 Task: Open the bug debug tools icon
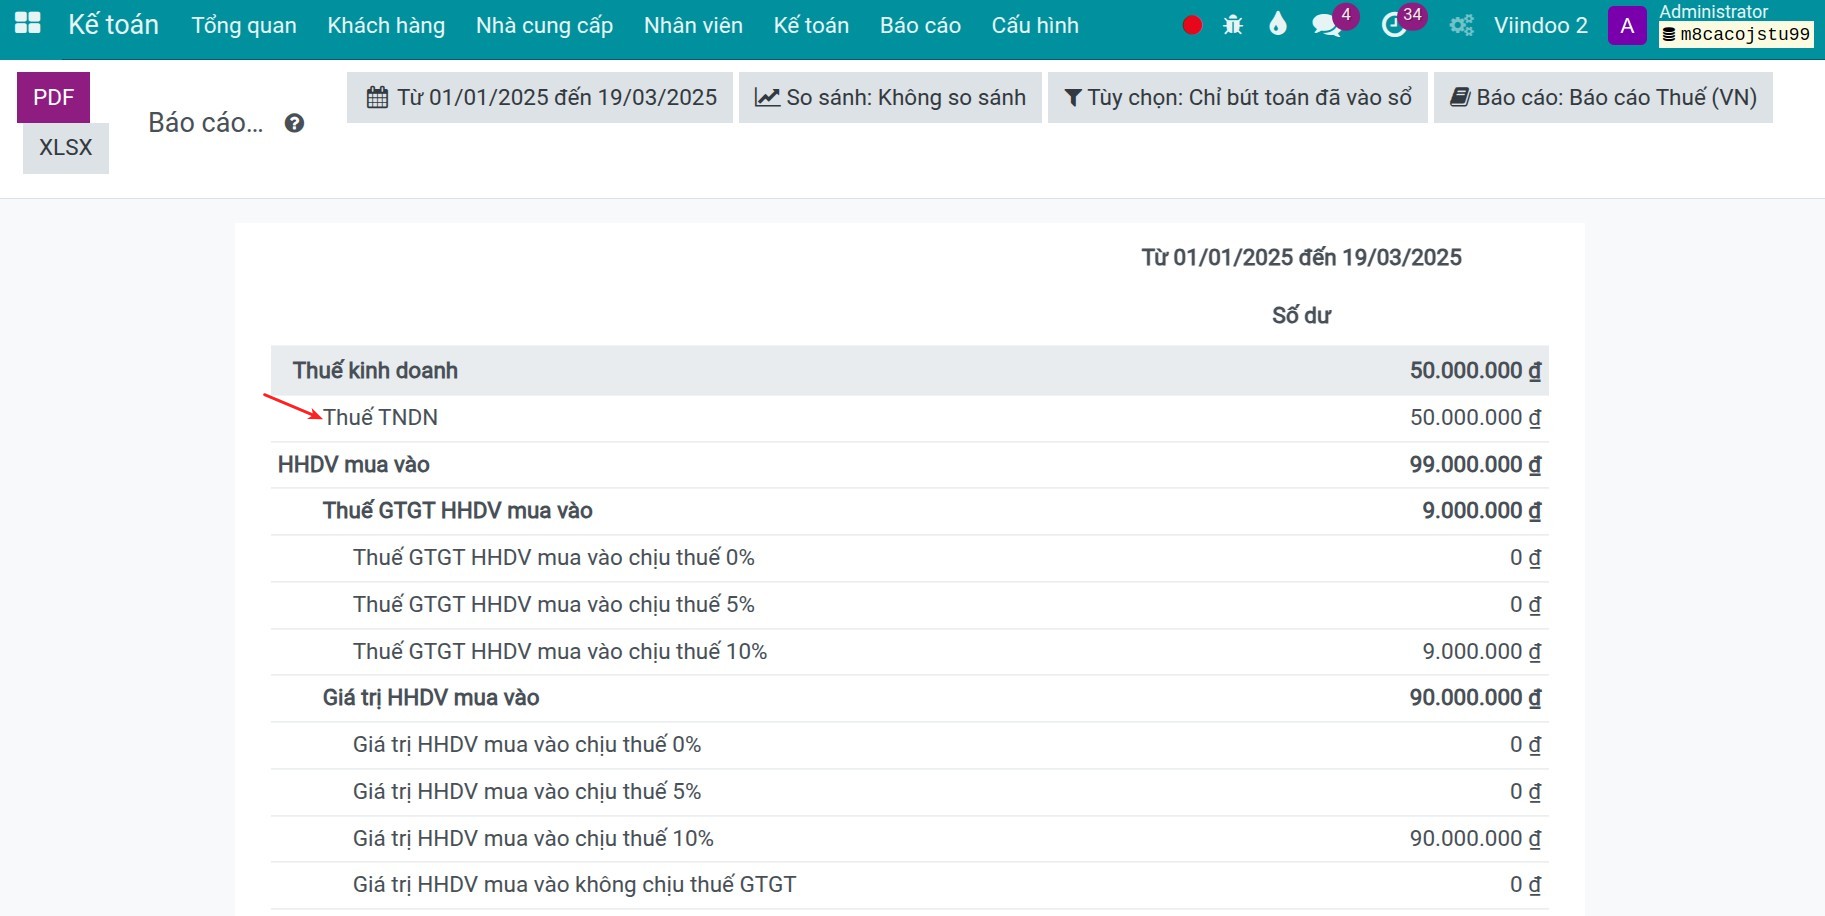click(1233, 26)
